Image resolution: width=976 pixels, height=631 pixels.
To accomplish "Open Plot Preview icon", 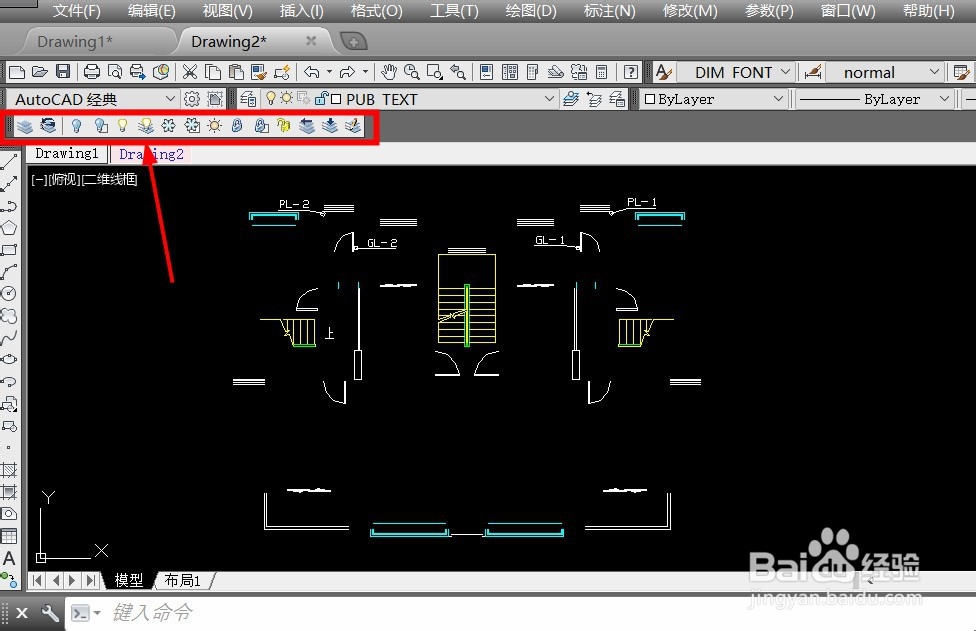I will point(115,72).
